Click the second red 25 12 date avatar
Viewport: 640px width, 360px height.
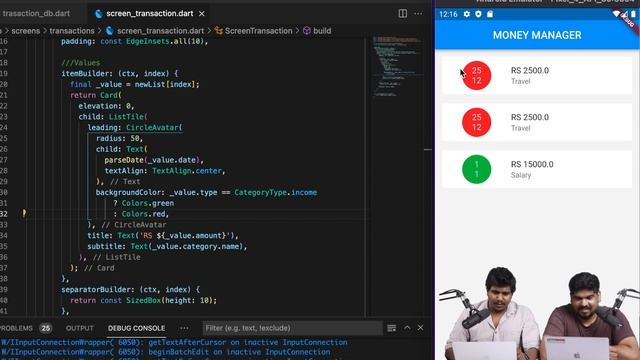click(476, 122)
